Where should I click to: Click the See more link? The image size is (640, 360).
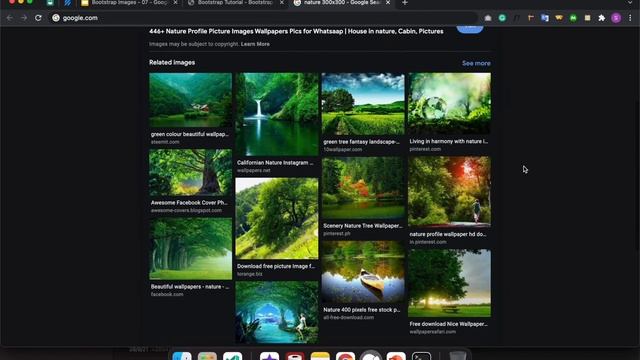point(476,63)
